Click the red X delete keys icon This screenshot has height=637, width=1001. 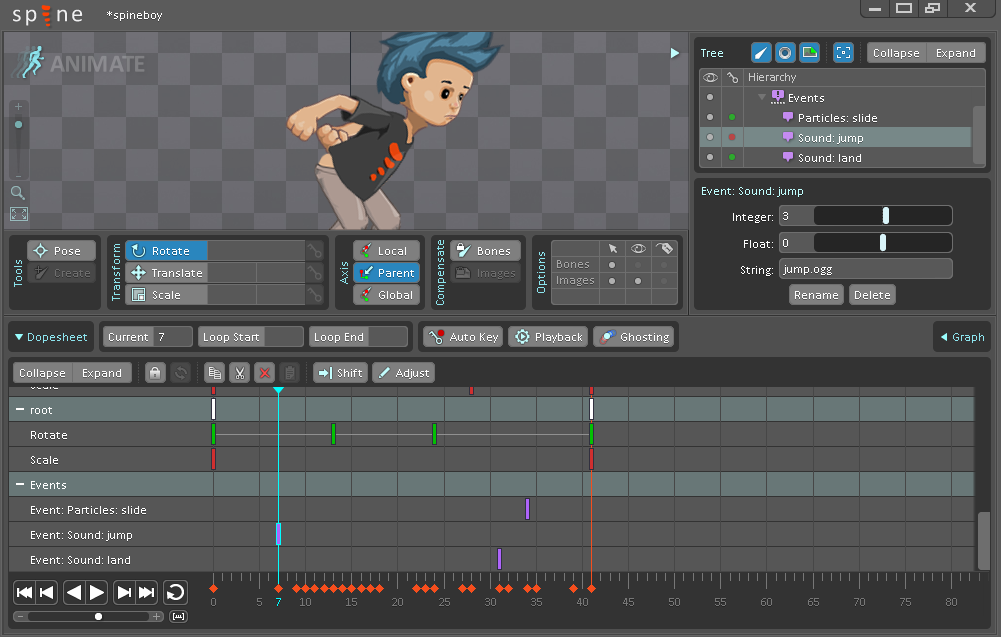point(265,373)
